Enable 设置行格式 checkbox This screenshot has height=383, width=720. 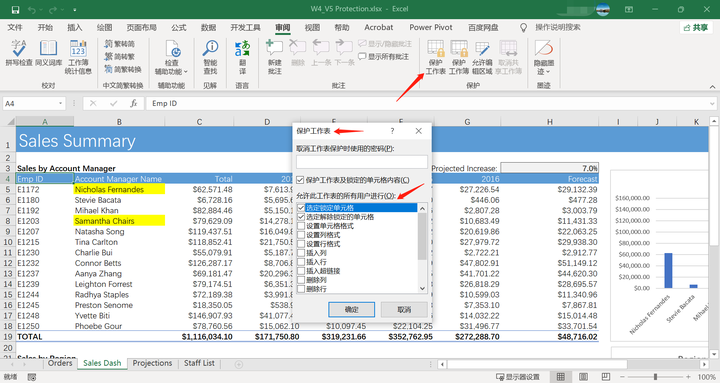[301, 244]
